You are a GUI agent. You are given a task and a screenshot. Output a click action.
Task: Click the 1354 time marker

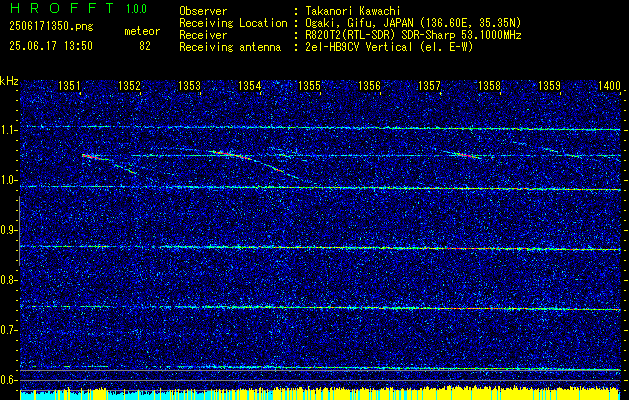250,85
